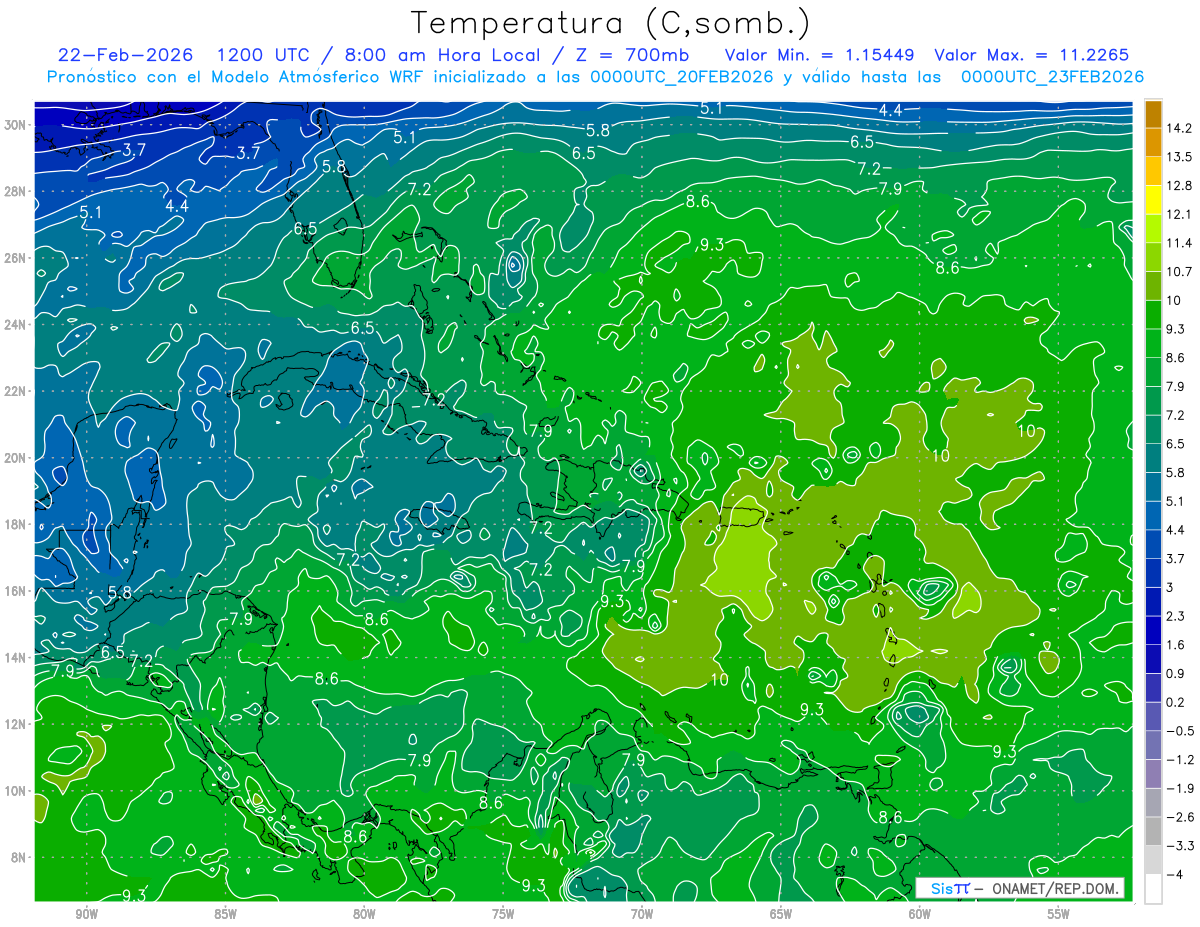Click the "-4" colorbar value
1200x927 pixels.
(x=1175, y=874)
